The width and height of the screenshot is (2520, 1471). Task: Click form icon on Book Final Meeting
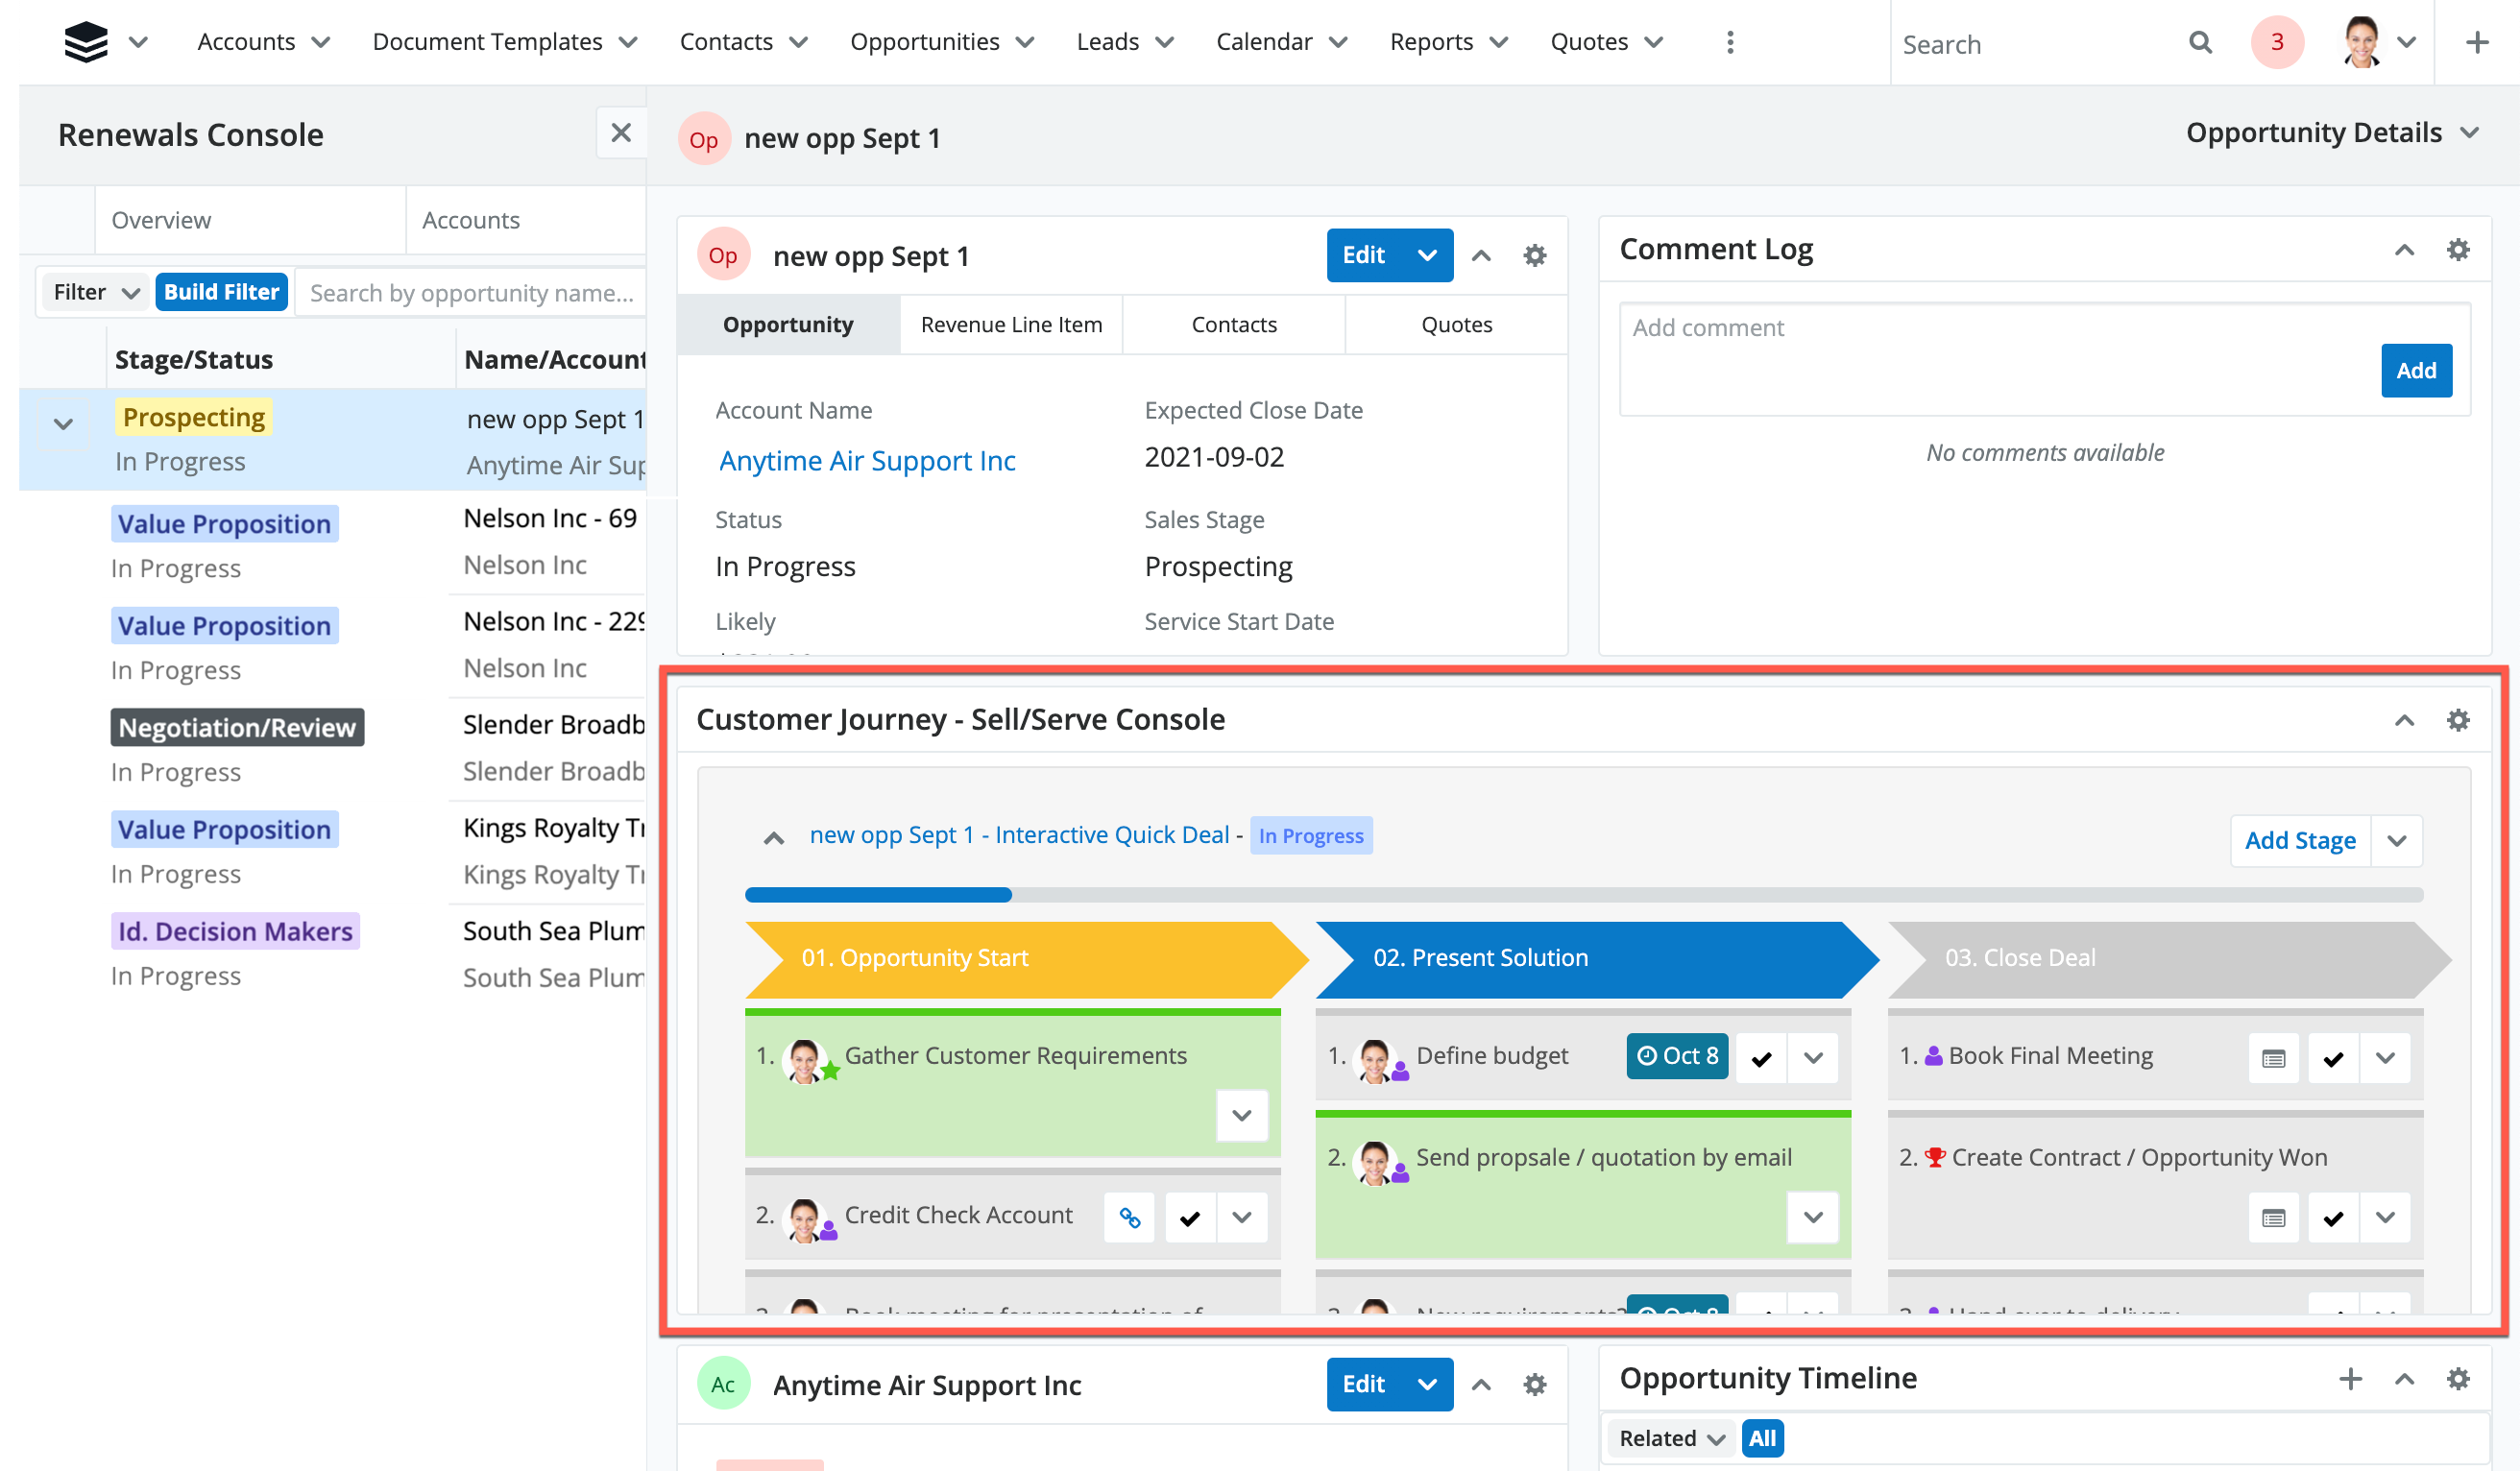(2273, 1058)
